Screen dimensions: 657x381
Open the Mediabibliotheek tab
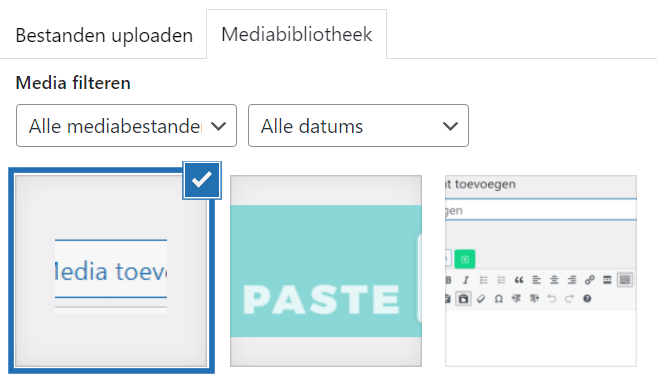point(297,34)
